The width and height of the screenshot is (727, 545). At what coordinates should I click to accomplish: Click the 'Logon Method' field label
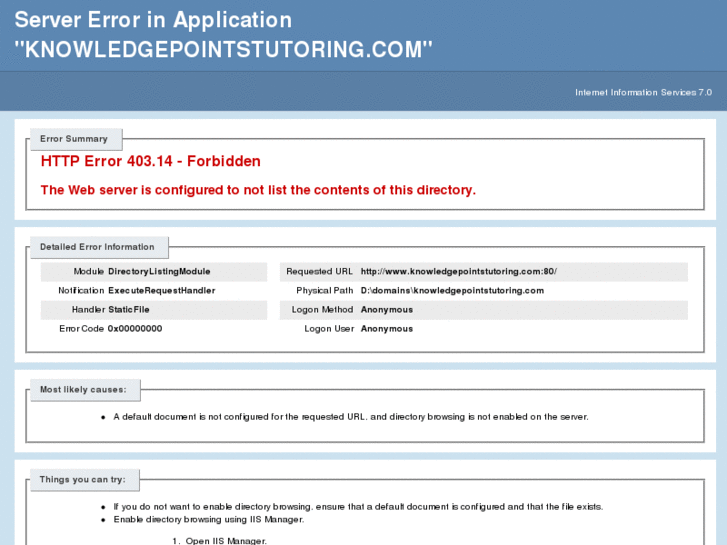(x=322, y=309)
